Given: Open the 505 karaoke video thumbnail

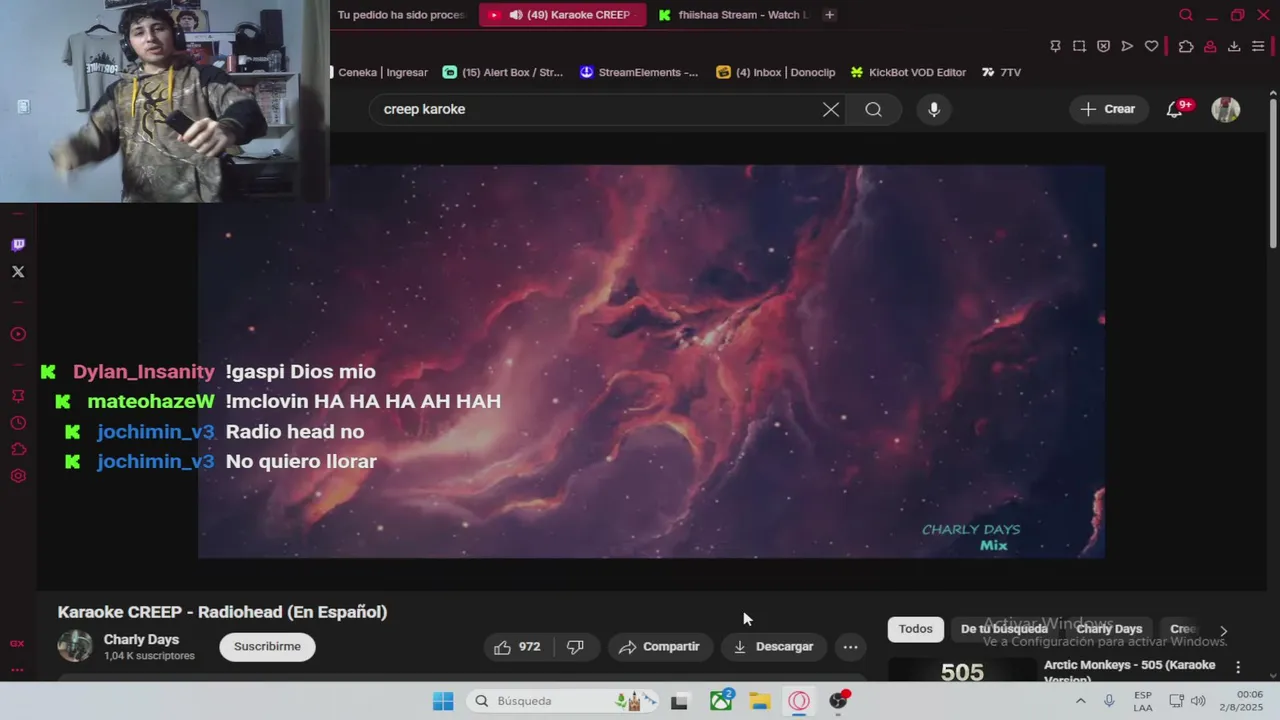Looking at the screenshot, I should [962, 670].
